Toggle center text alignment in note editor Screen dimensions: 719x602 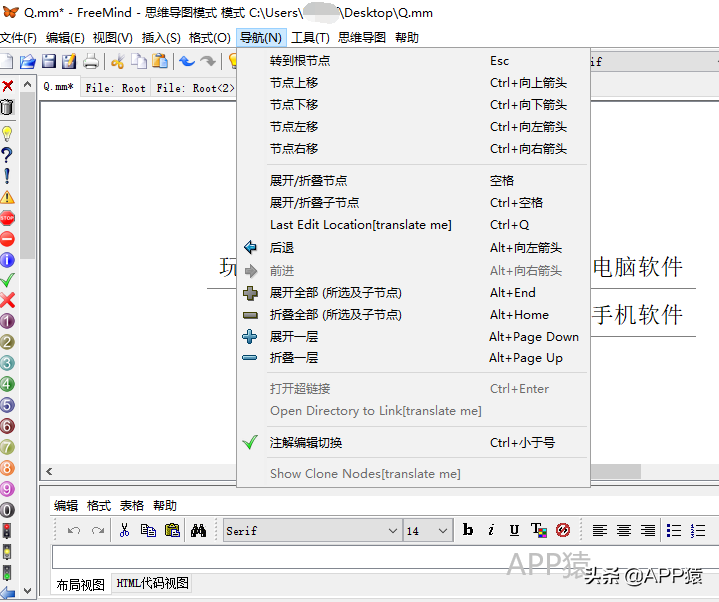[x=624, y=530]
